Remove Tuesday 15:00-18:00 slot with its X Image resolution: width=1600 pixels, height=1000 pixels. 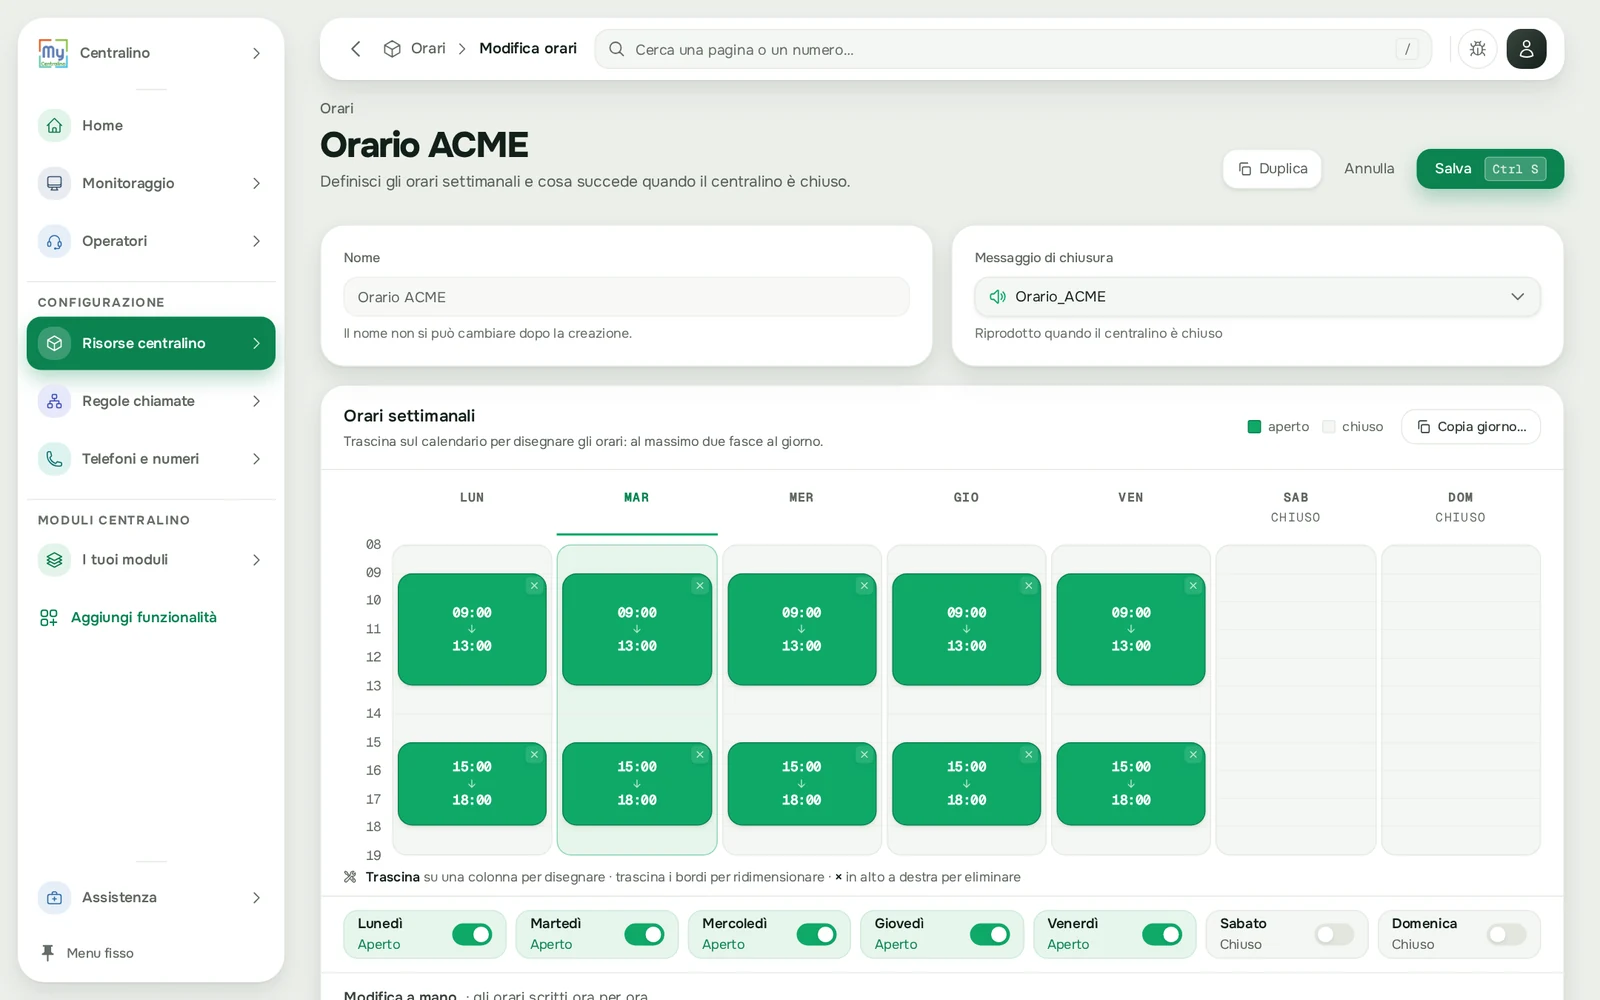point(699,755)
